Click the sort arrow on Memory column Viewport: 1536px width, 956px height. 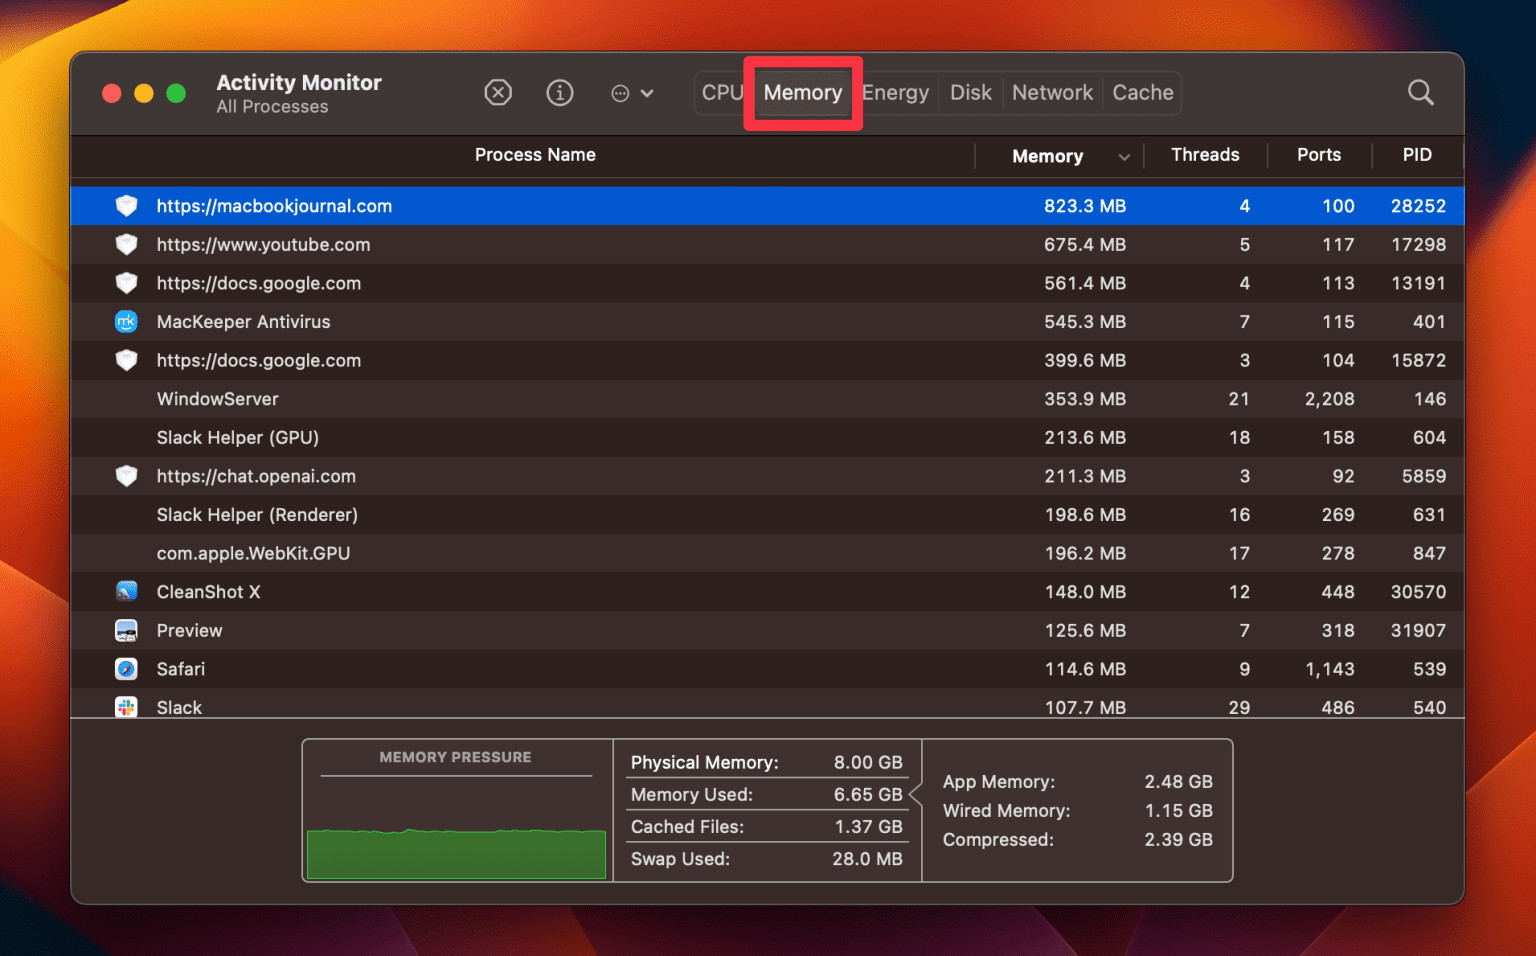(x=1124, y=156)
